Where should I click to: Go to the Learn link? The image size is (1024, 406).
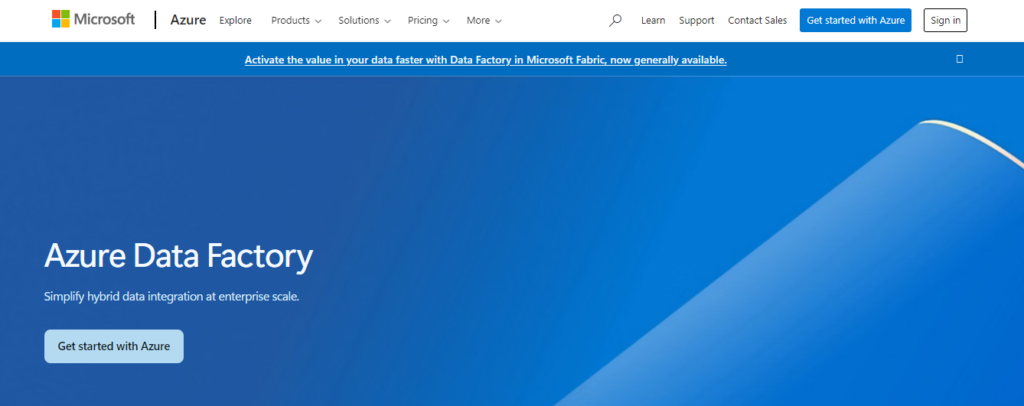point(653,20)
